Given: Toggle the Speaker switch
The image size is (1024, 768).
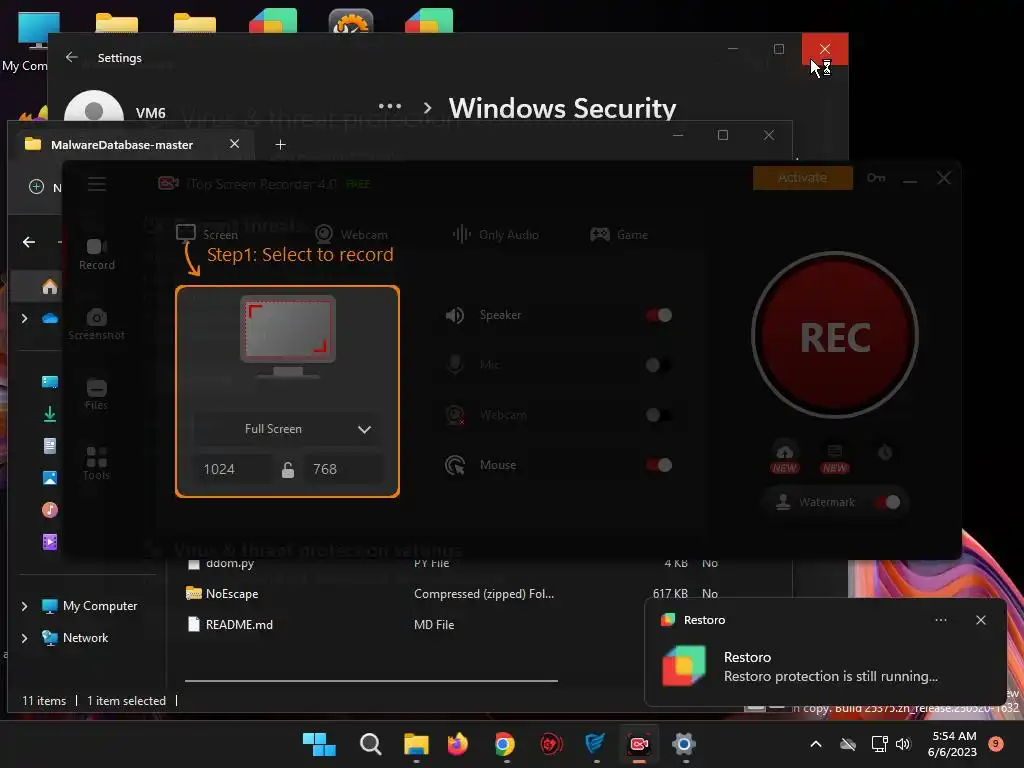Looking at the screenshot, I should [x=659, y=315].
